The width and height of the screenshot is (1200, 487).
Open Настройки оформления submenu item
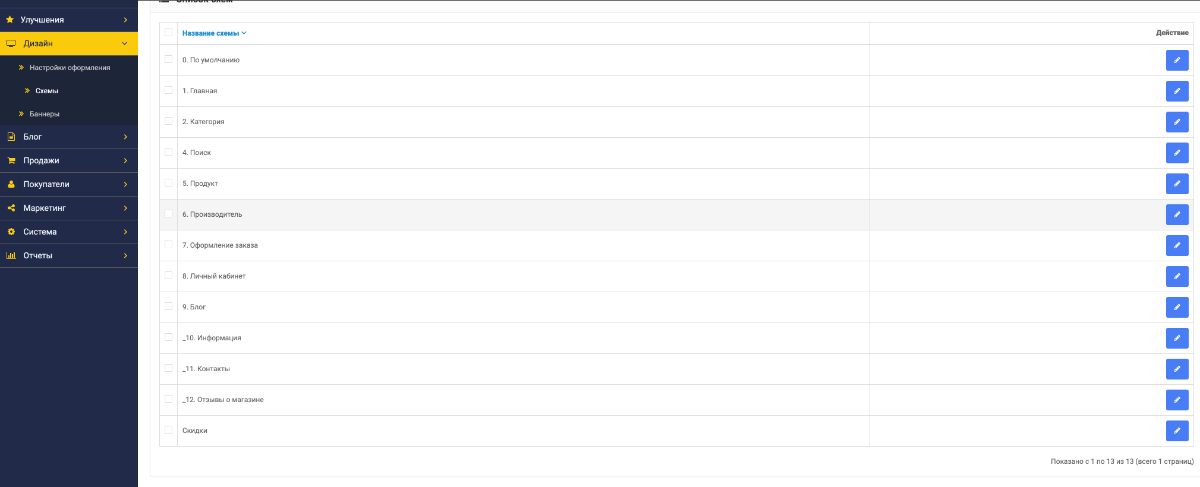pyautogui.click(x=70, y=67)
